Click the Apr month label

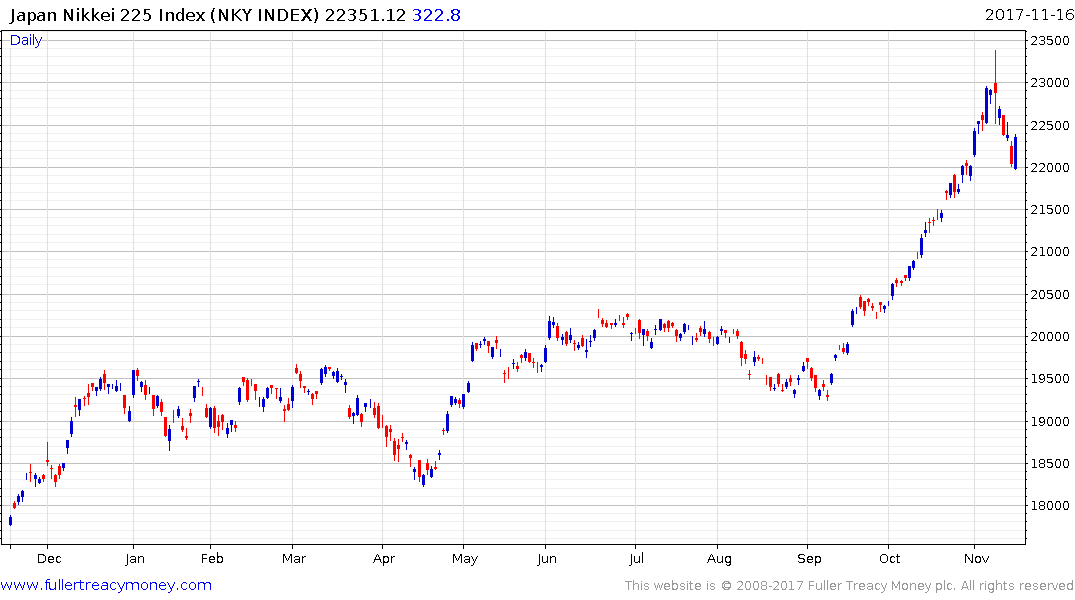click(x=384, y=559)
